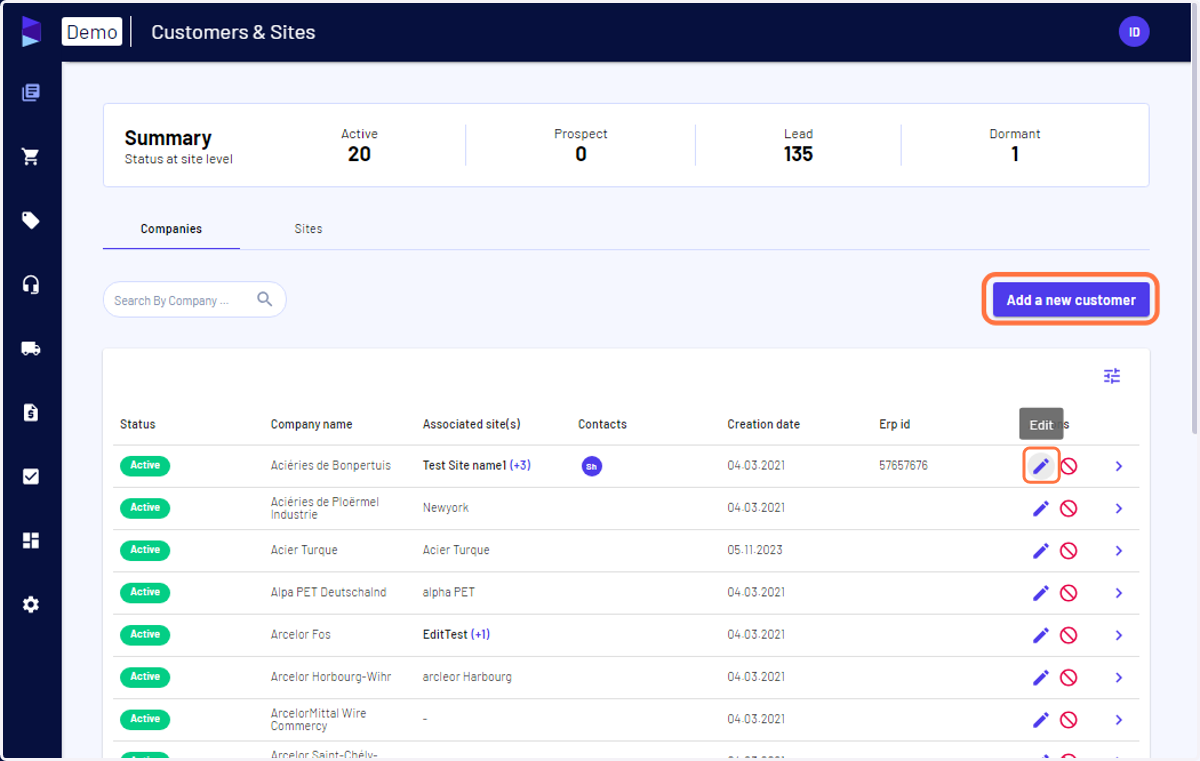Edit the Acier Turque company row
The width and height of the screenshot is (1200, 761).
[1041, 550]
